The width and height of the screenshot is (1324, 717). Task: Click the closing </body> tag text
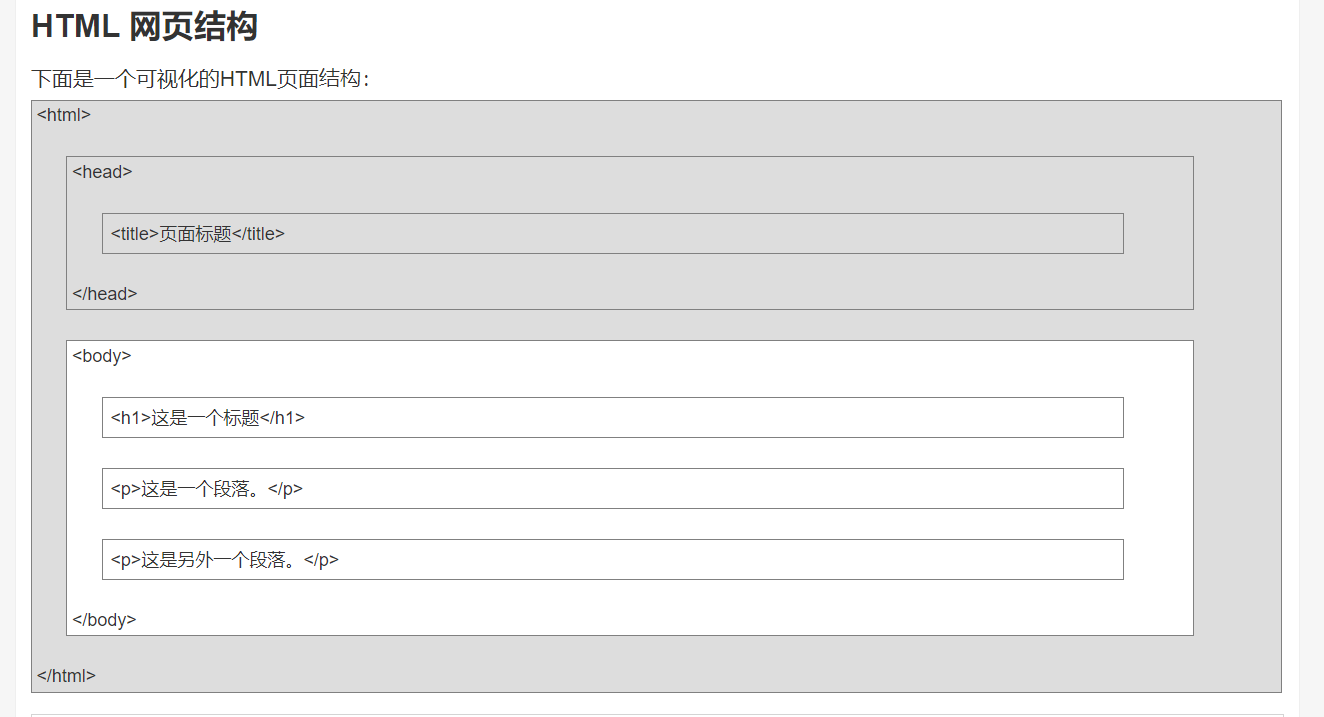coord(104,620)
